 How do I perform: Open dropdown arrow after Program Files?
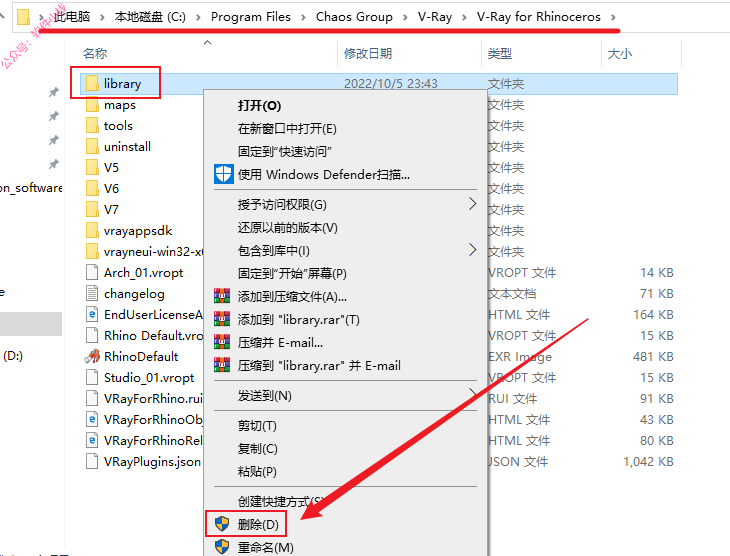[303, 17]
